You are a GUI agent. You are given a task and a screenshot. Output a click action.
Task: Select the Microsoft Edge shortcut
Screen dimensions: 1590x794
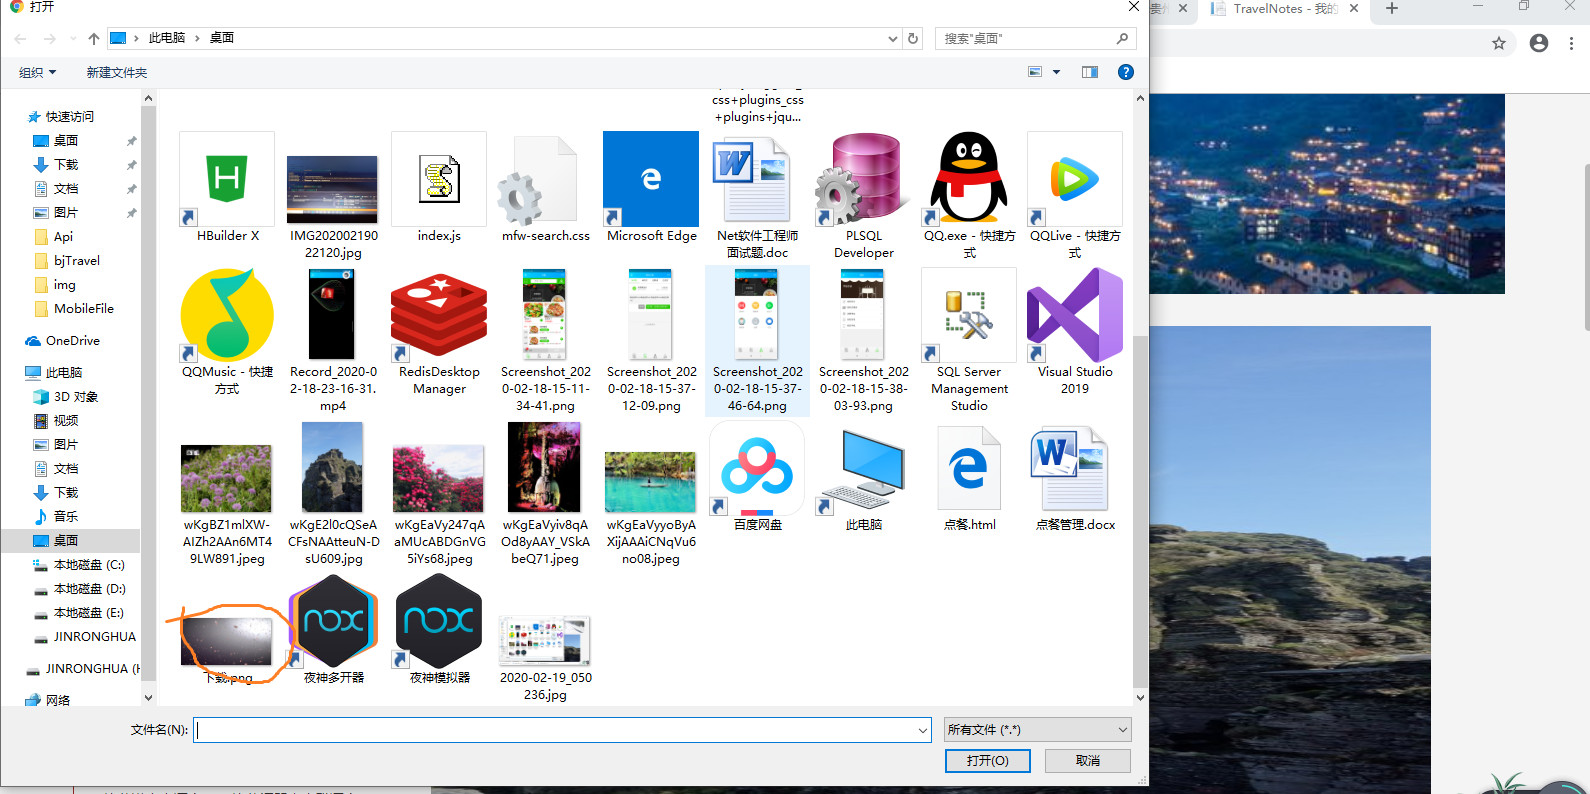tap(651, 179)
